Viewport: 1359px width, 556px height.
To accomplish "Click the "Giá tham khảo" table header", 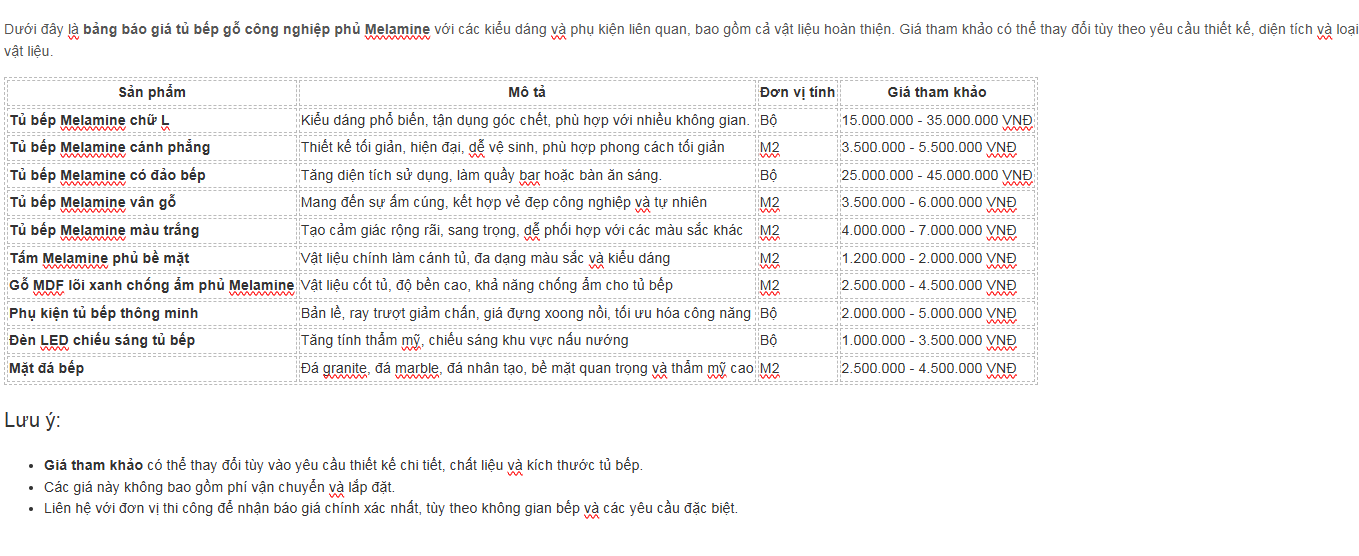I will click(936, 92).
